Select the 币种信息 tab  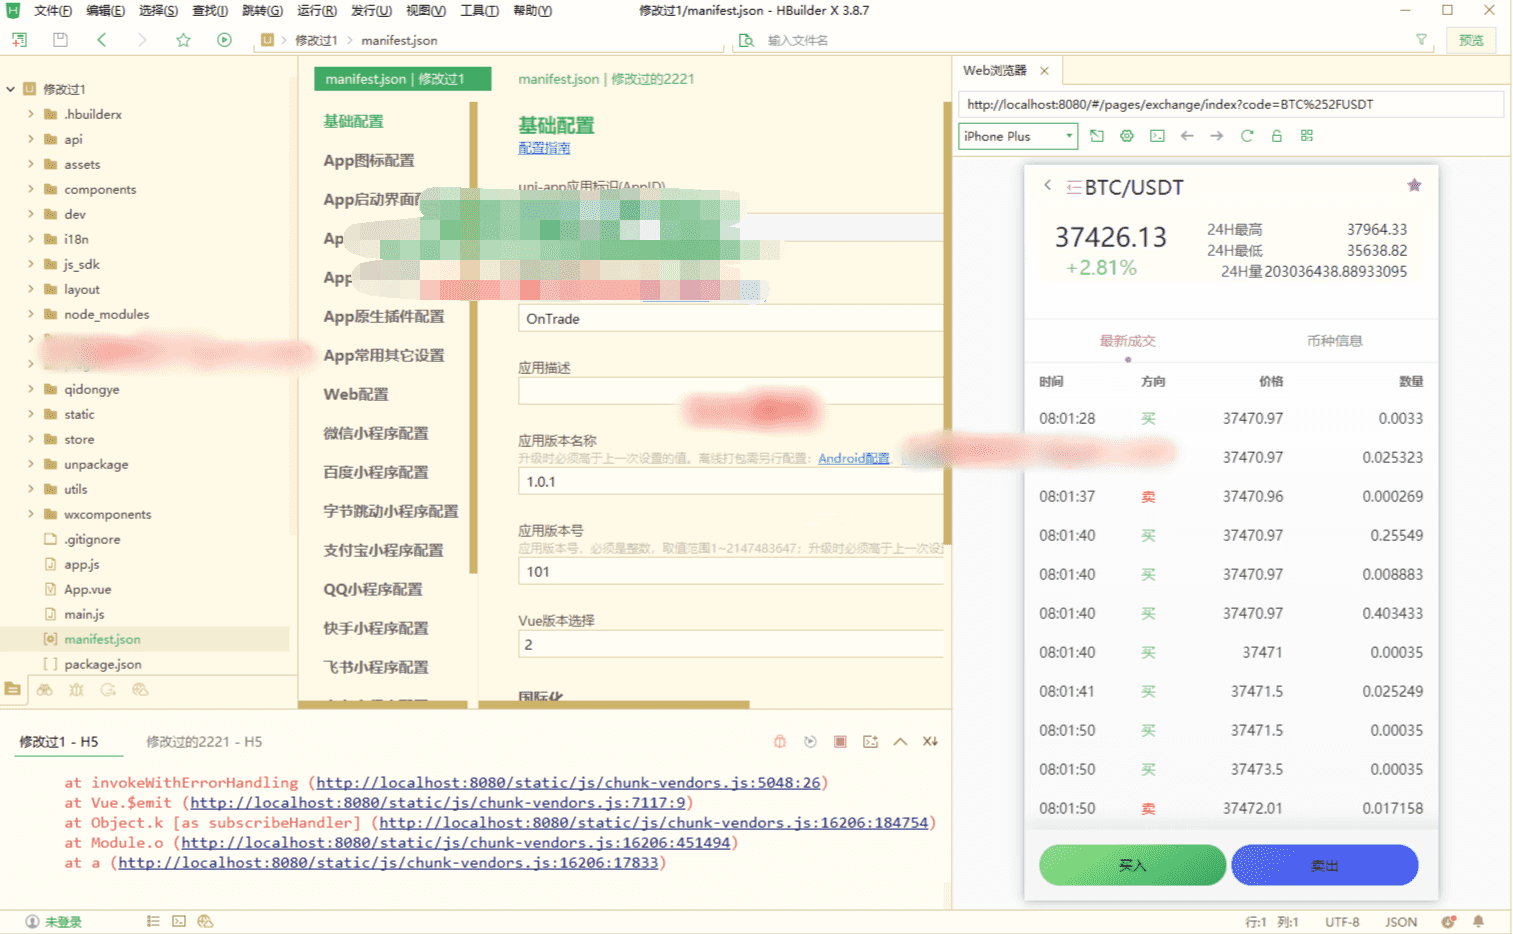(1334, 341)
